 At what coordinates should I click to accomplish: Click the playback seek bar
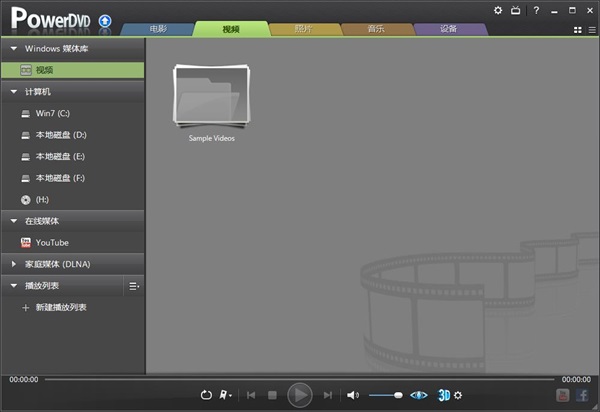coord(300,379)
